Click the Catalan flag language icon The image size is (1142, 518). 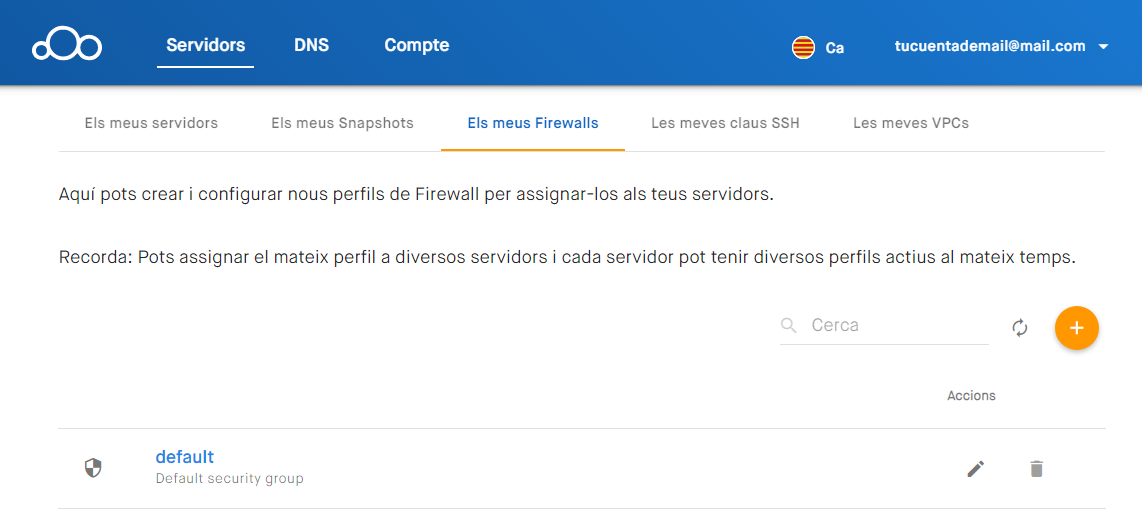pos(803,47)
